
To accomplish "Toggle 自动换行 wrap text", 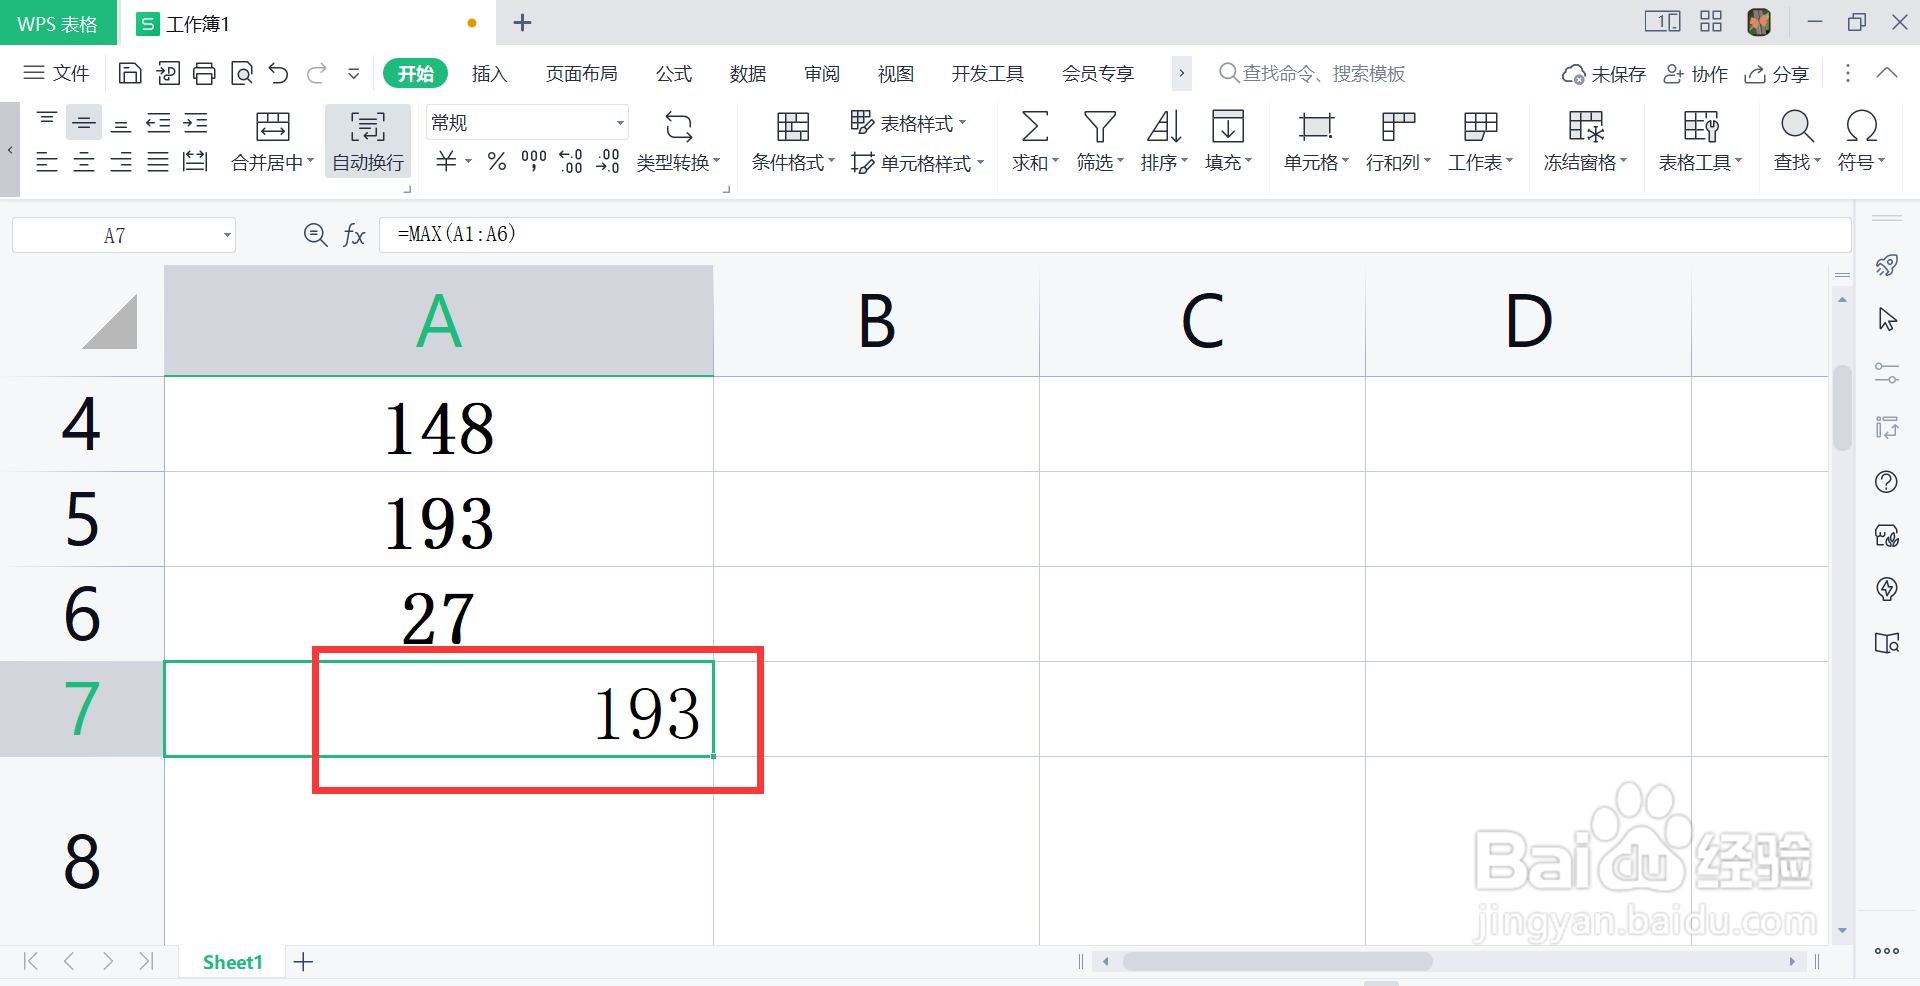I will (x=367, y=140).
